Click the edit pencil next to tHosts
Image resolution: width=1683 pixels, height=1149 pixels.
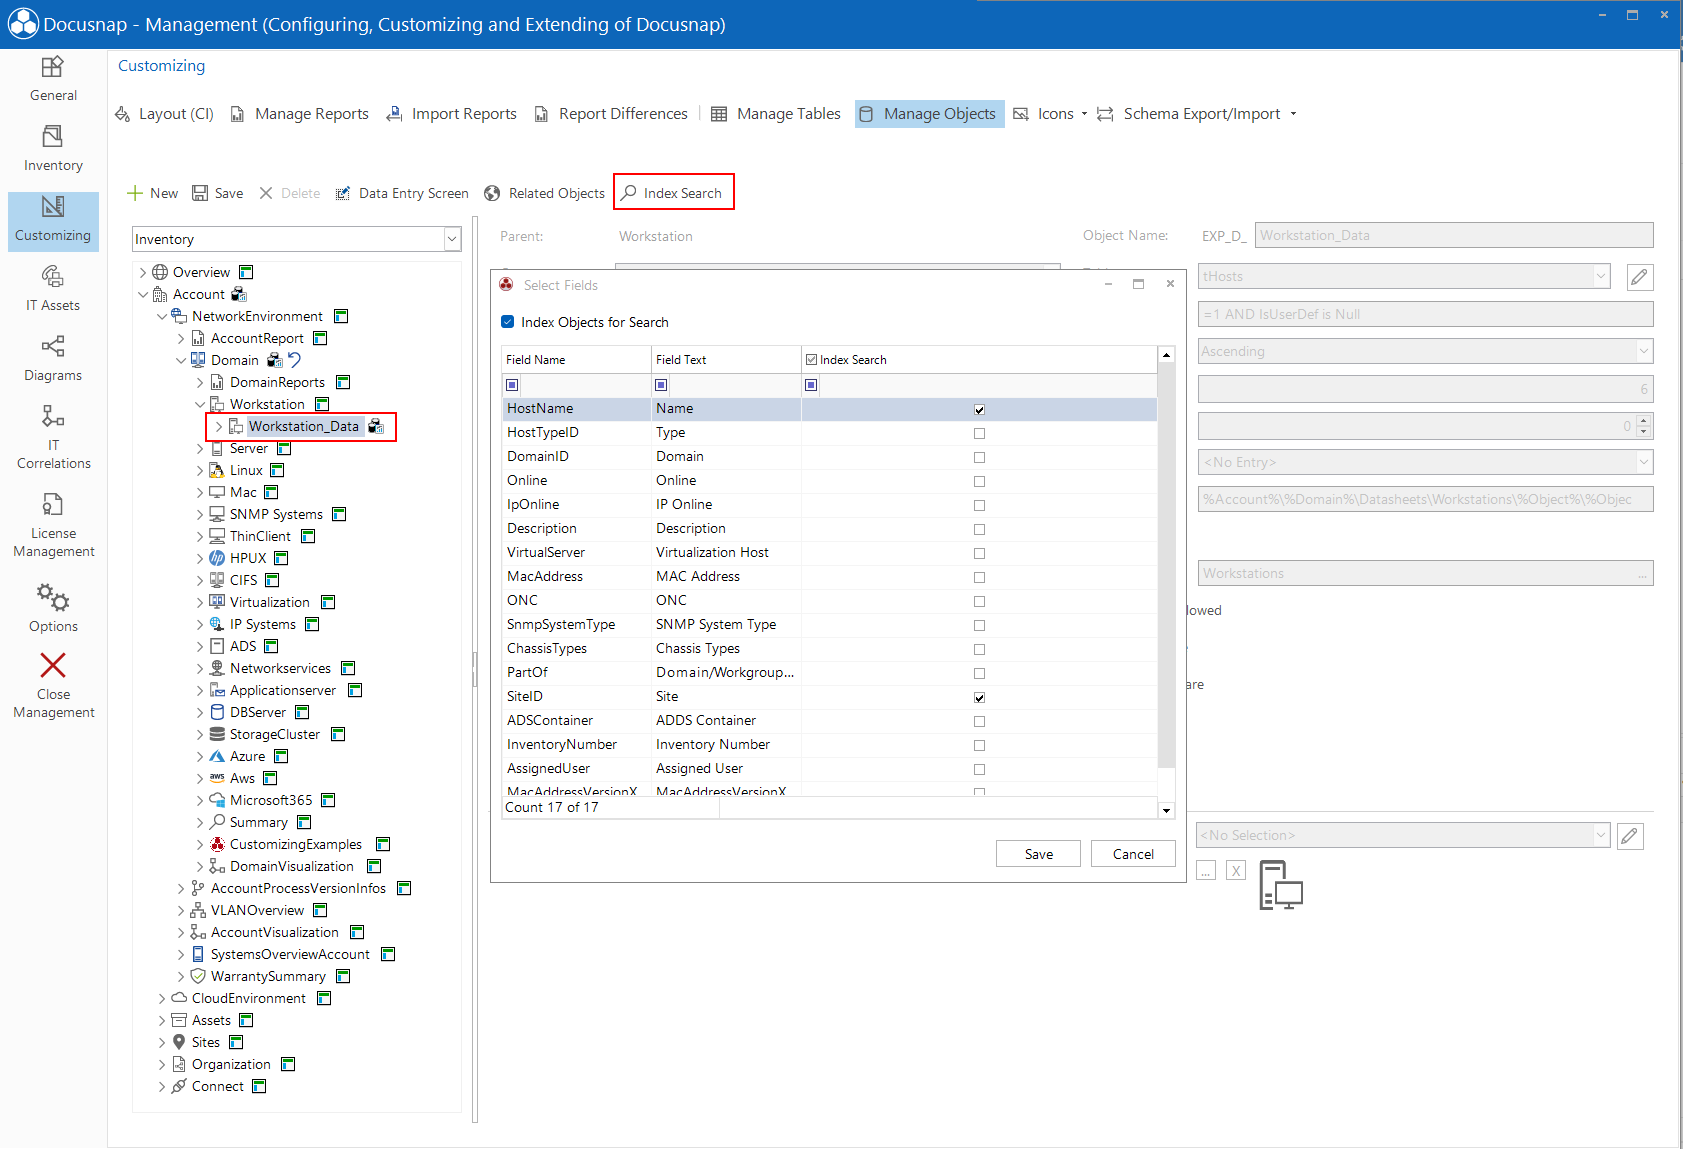pyautogui.click(x=1639, y=277)
